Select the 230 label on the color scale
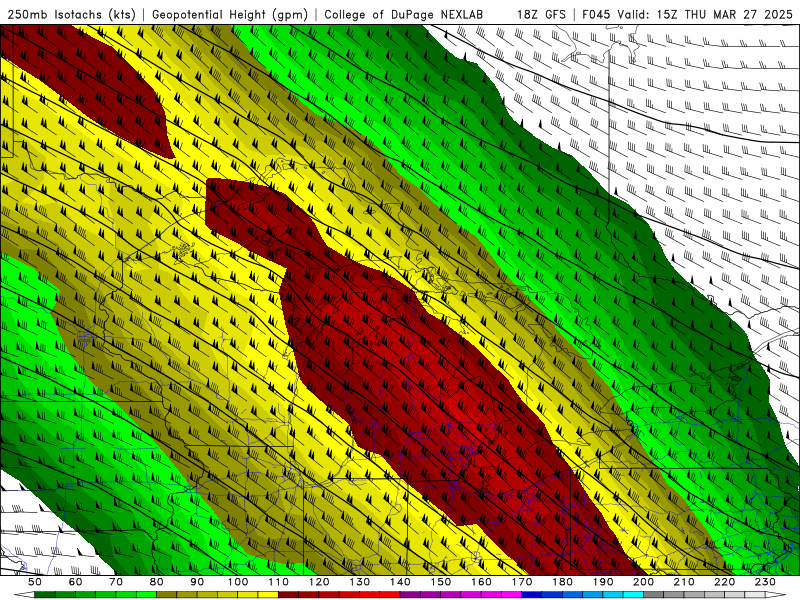The height and width of the screenshot is (600, 800). 765,582
